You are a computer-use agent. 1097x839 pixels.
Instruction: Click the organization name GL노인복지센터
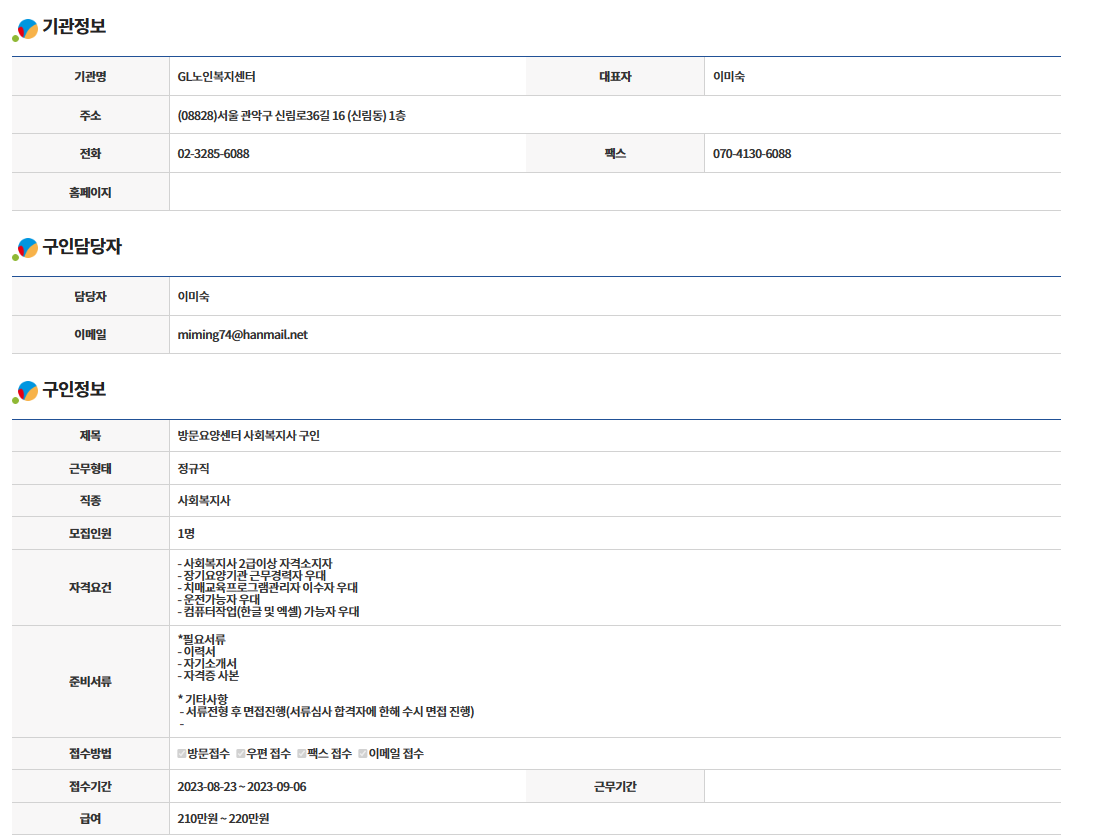tap(223, 77)
